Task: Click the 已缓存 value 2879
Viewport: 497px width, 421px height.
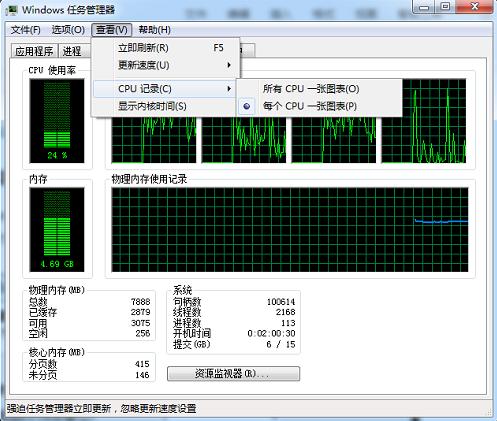Action: point(141,312)
